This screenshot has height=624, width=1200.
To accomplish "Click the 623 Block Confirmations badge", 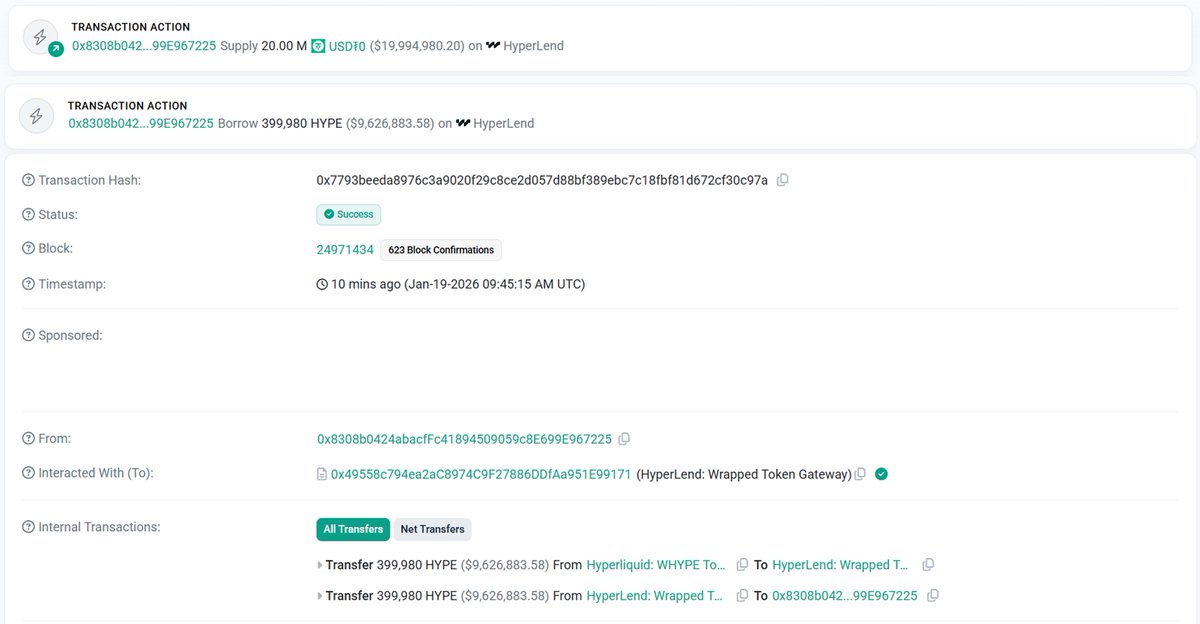I will coord(441,250).
